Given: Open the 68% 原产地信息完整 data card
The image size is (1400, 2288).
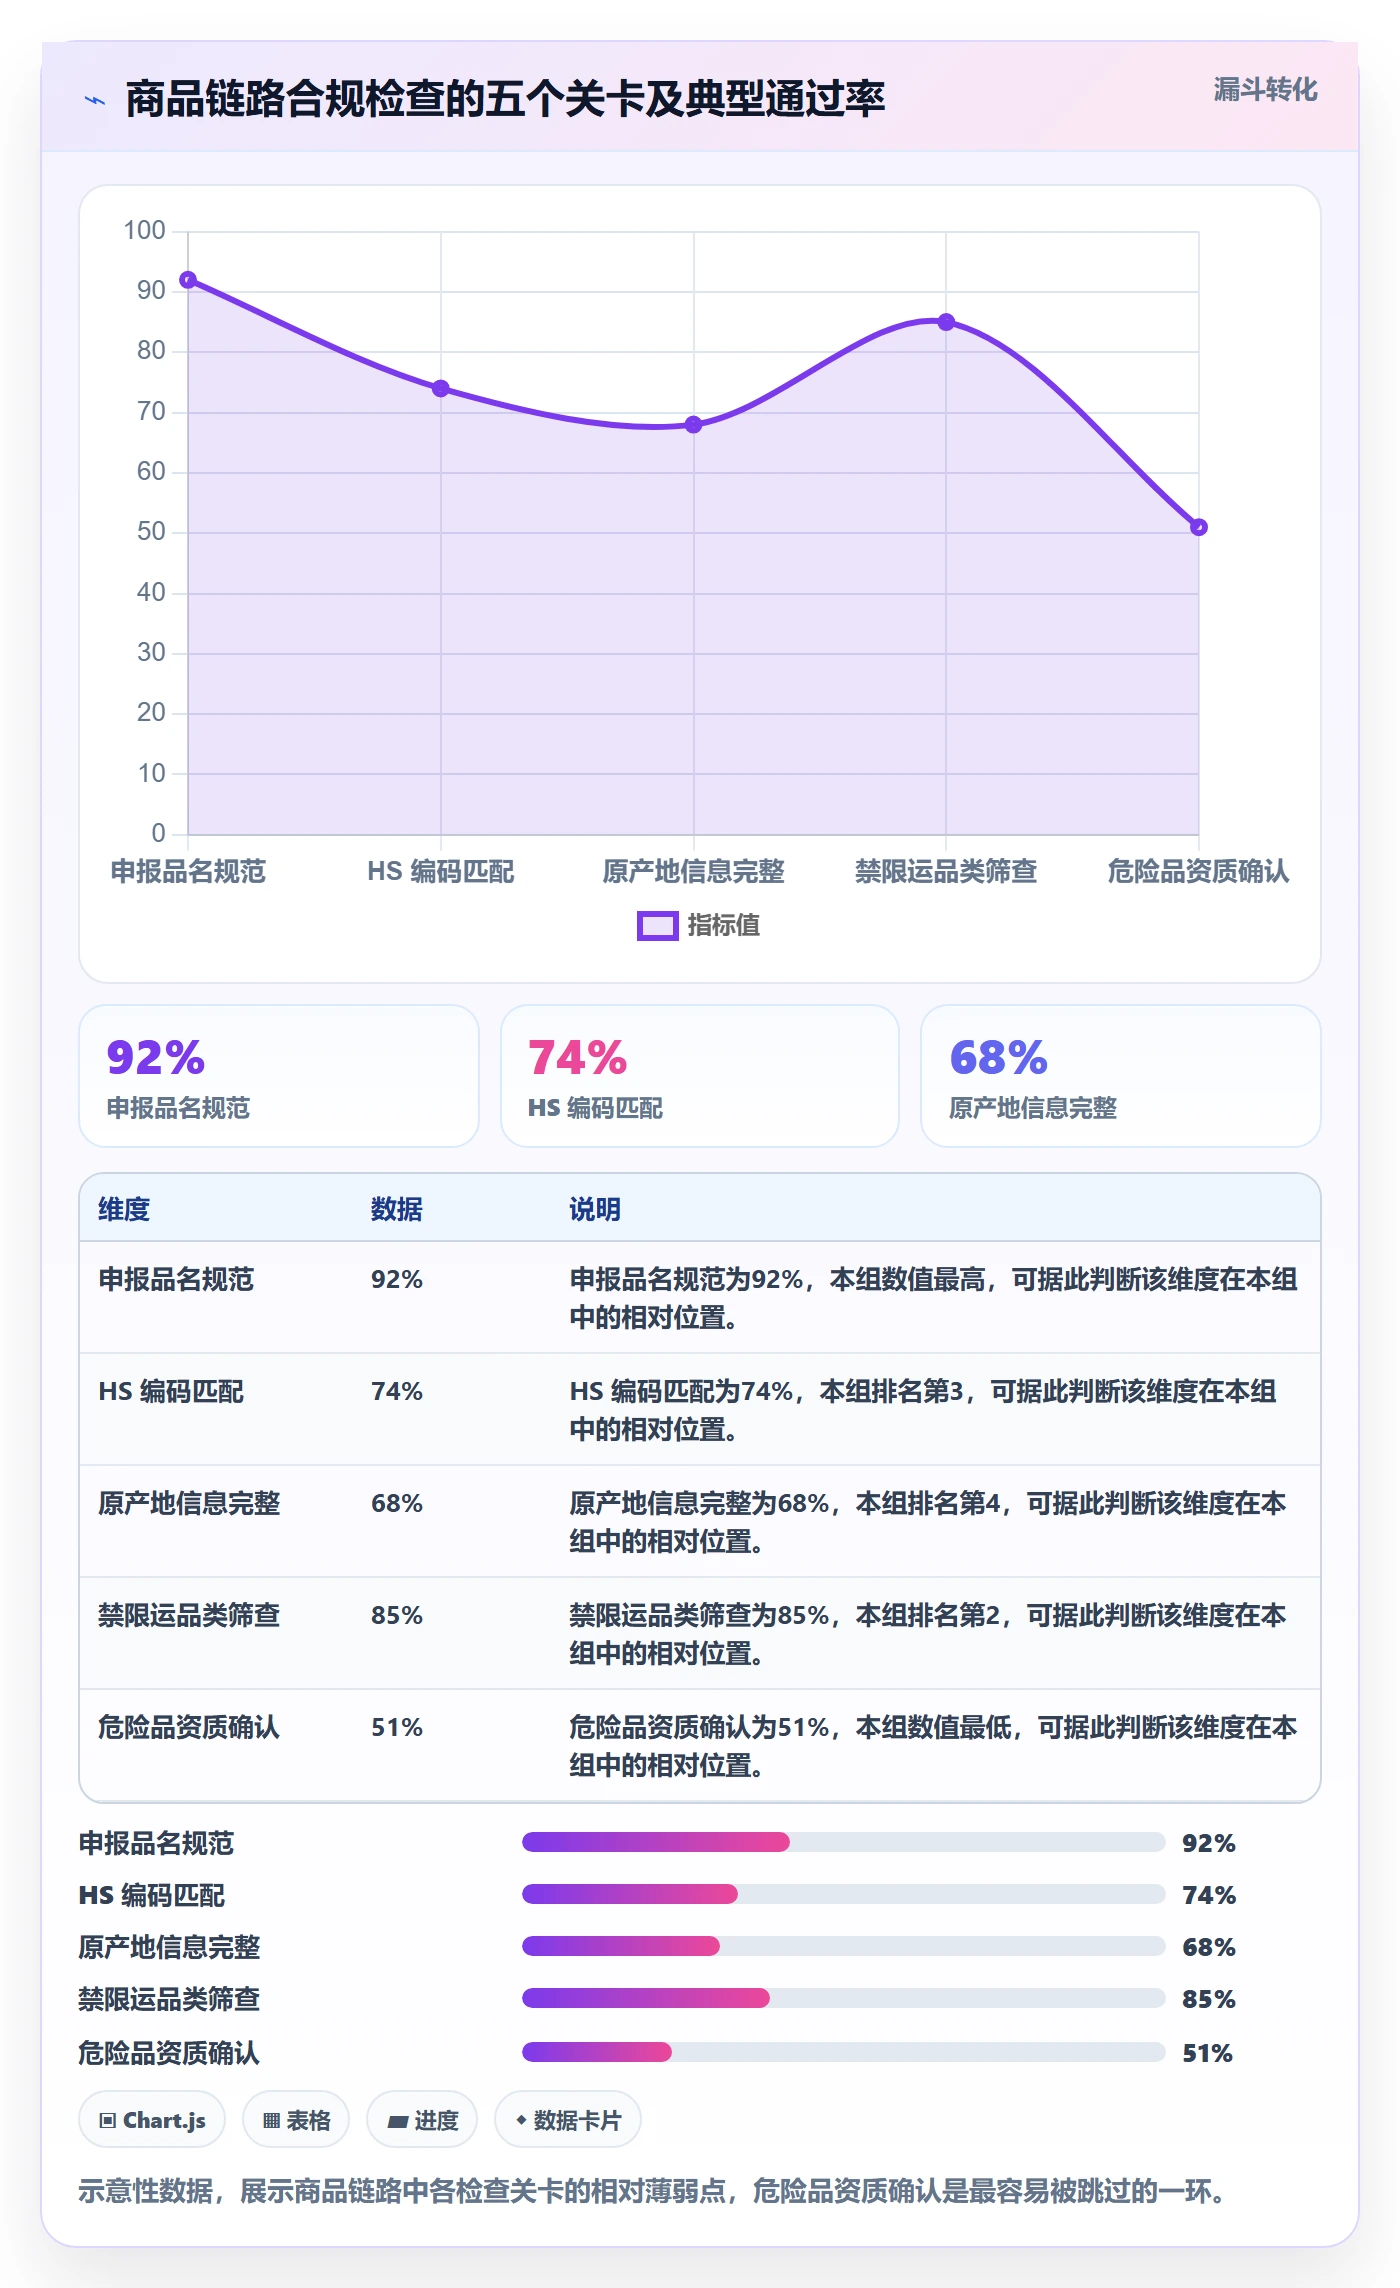Looking at the screenshot, I should (1121, 1076).
